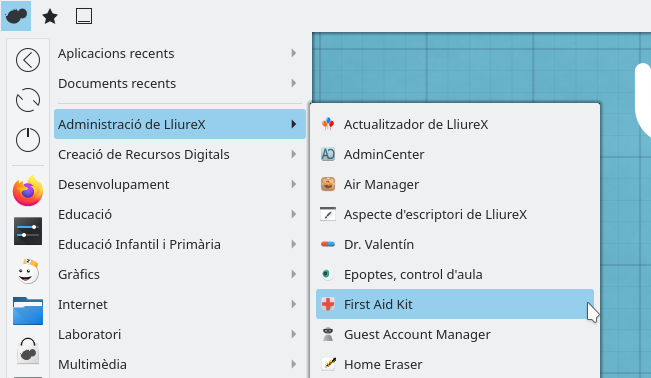Click the favorites star icon in panel
The image size is (651, 378).
click(x=50, y=17)
